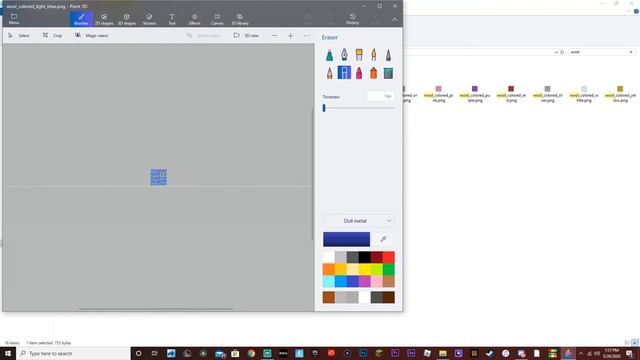The image size is (640, 360).
Task: Open the Paint 3D Menu
Action: pyautogui.click(x=14, y=19)
